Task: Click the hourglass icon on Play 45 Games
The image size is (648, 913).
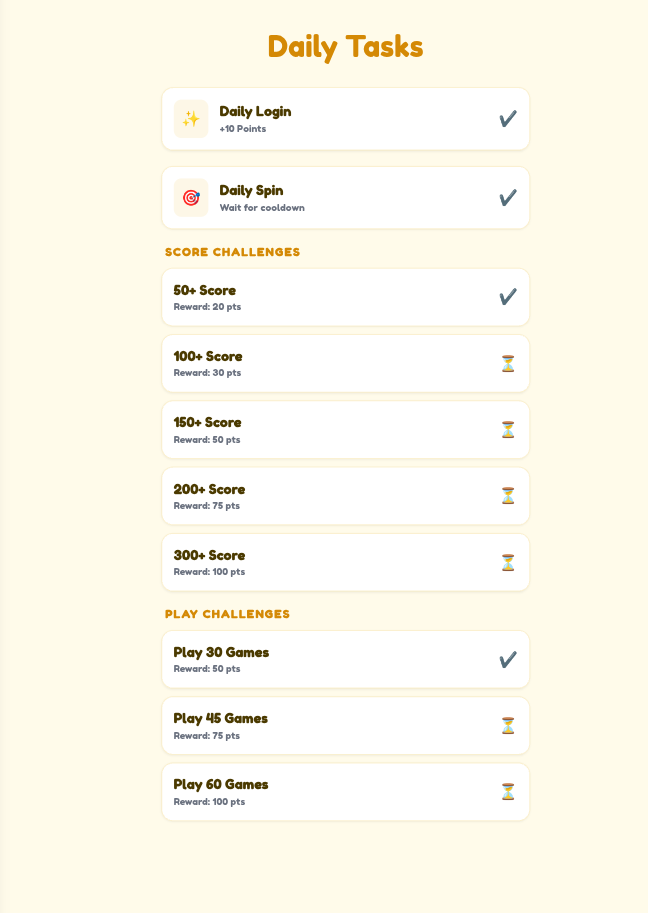Action: click(x=508, y=726)
